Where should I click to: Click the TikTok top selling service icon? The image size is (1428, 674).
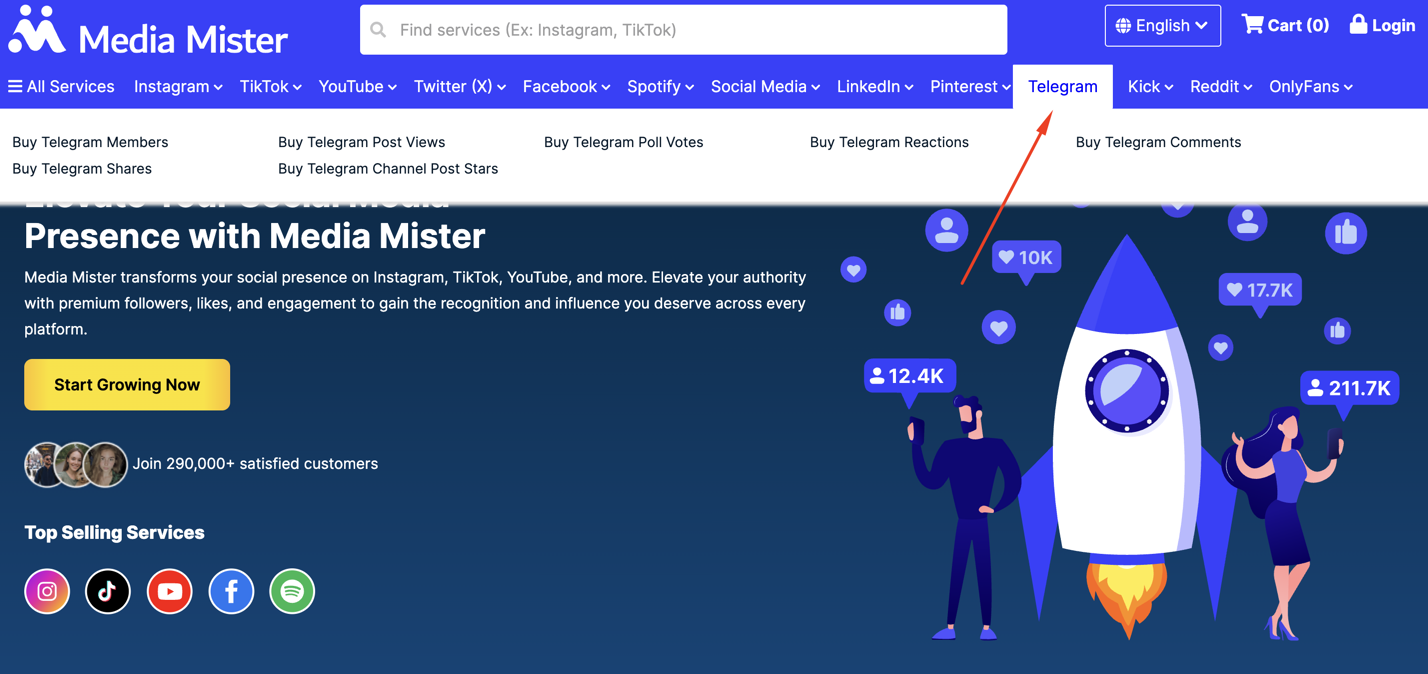108,591
